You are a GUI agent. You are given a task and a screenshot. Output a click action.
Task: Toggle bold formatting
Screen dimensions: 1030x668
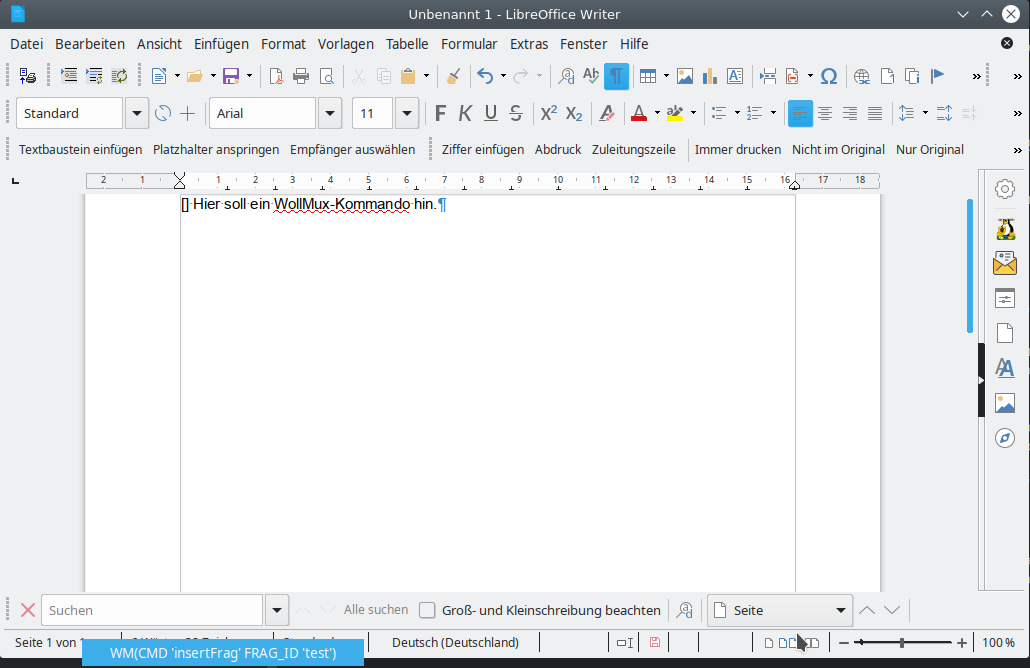(440, 113)
